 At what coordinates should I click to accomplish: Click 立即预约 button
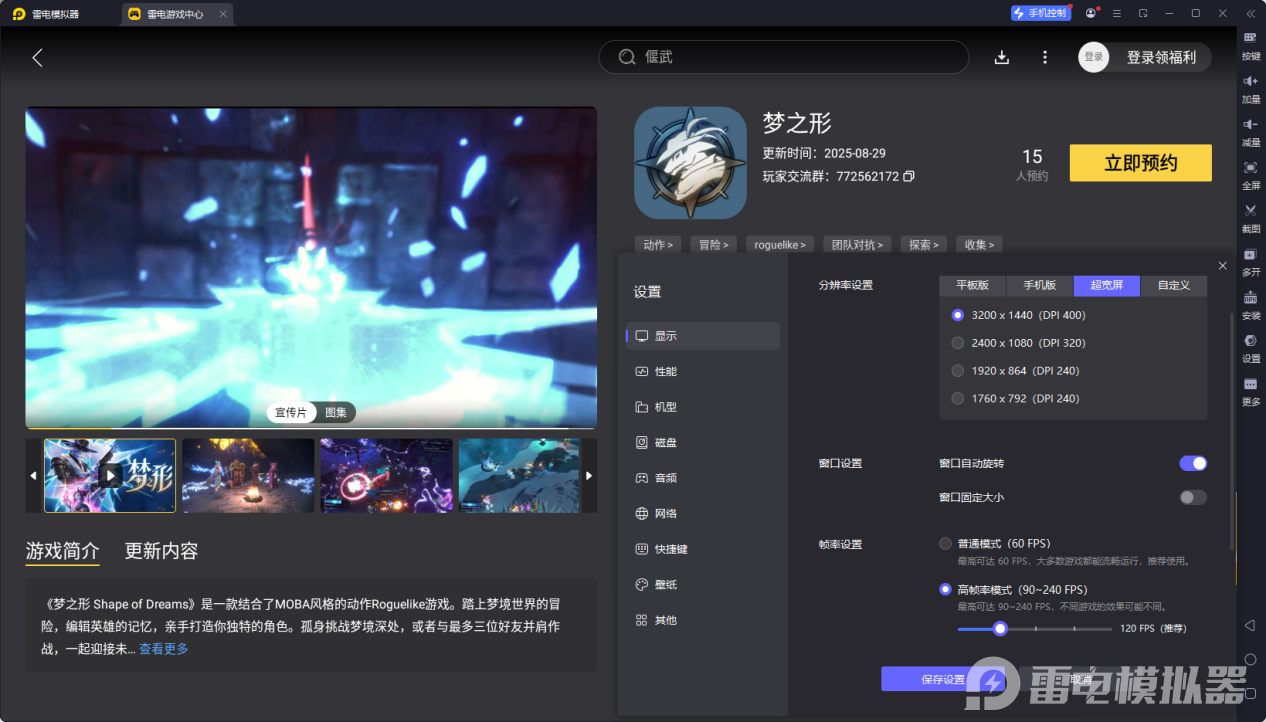click(x=1140, y=163)
